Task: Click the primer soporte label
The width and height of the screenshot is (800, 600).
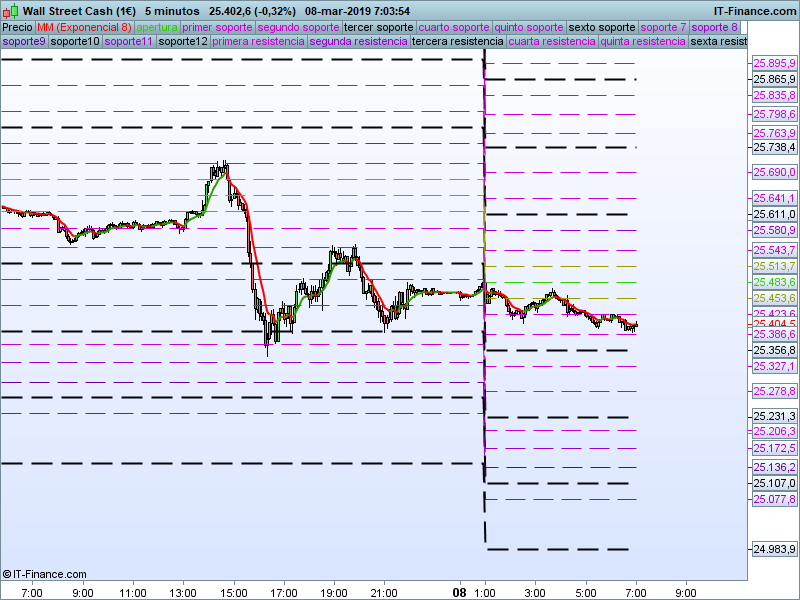Action: tap(217, 28)
